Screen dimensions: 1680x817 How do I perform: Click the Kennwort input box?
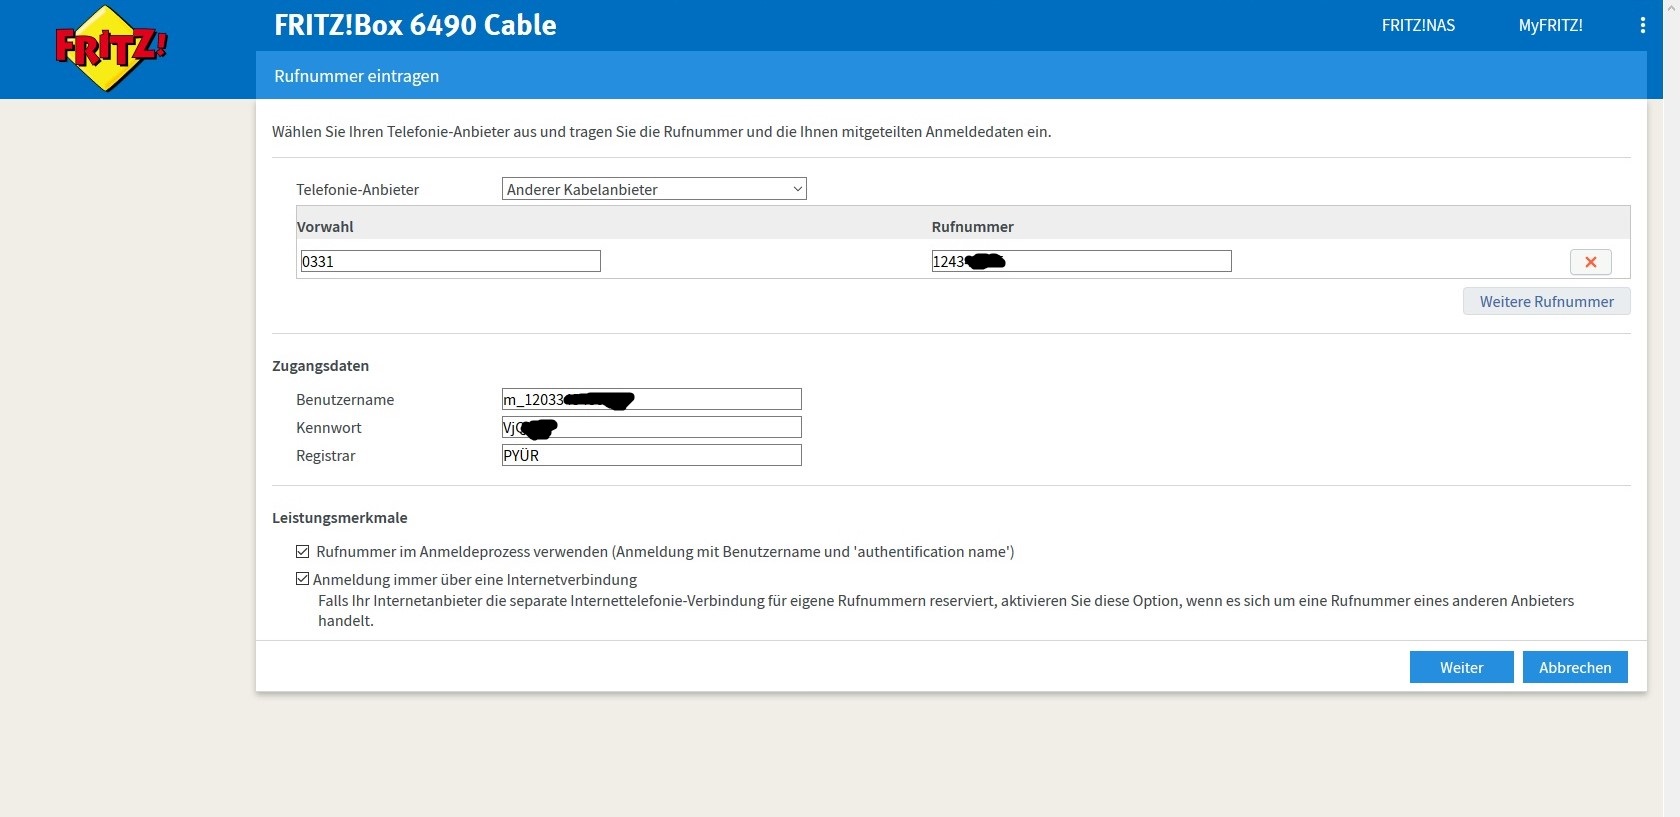(x=680, y=428)
